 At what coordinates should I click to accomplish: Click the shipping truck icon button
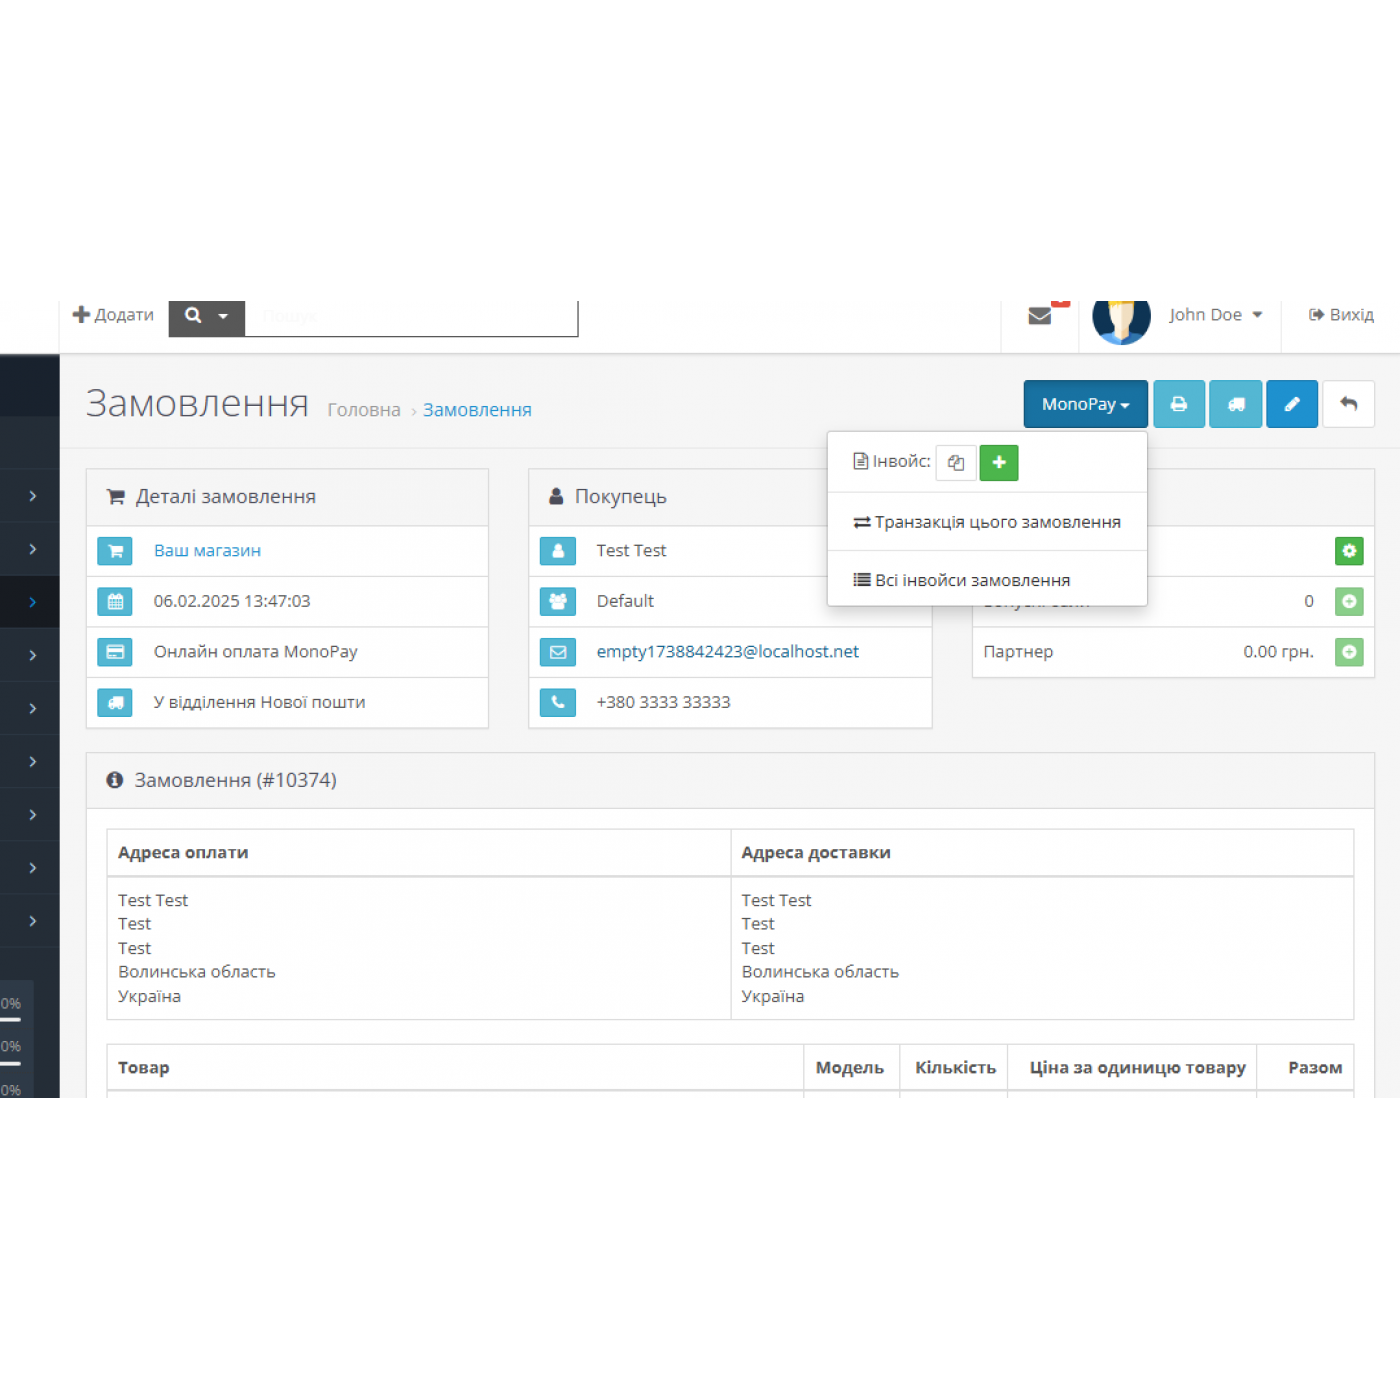(x=1236, y=404)
